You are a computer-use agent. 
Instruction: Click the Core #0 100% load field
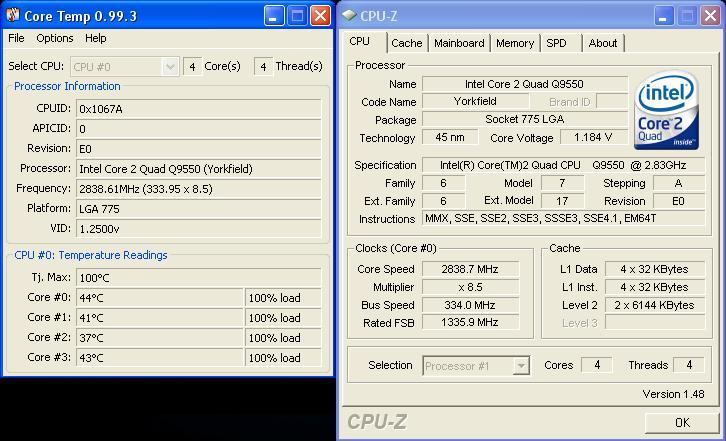(x=283, y=298)
